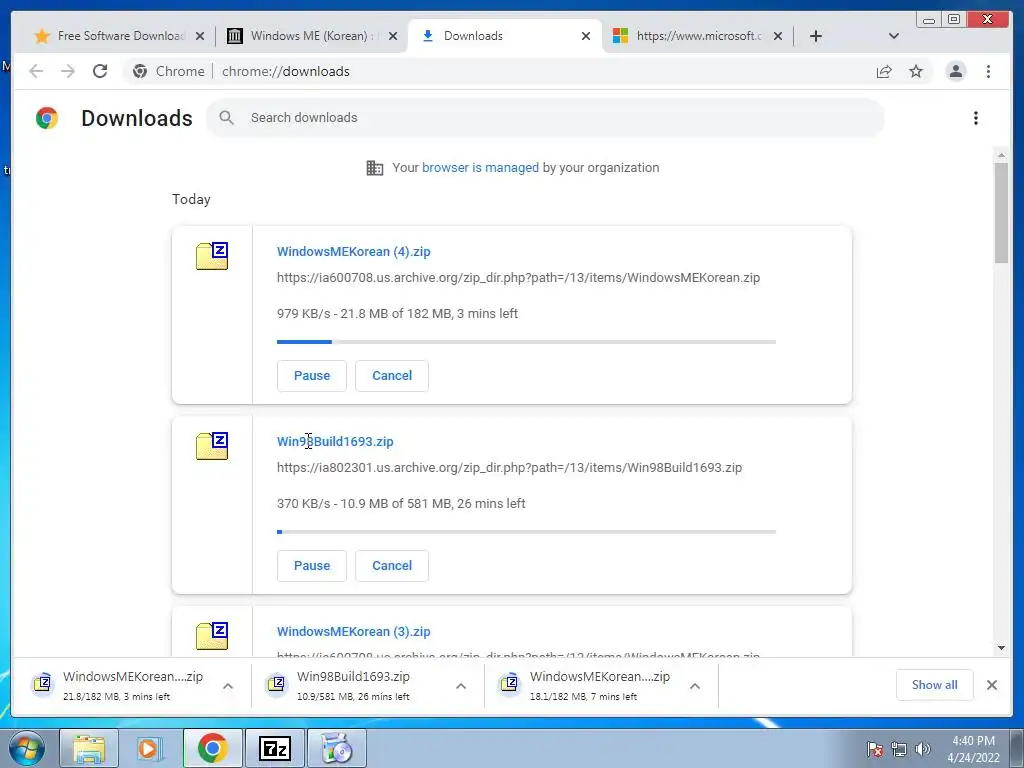Launch Windows Media Player from taskbar
Screen dimensions: 1024x768
coord(150,748)
